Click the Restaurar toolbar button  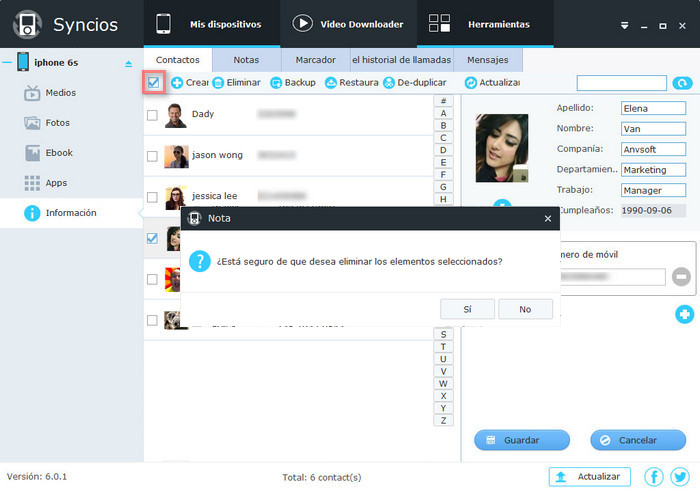click(x=351, y=83)
